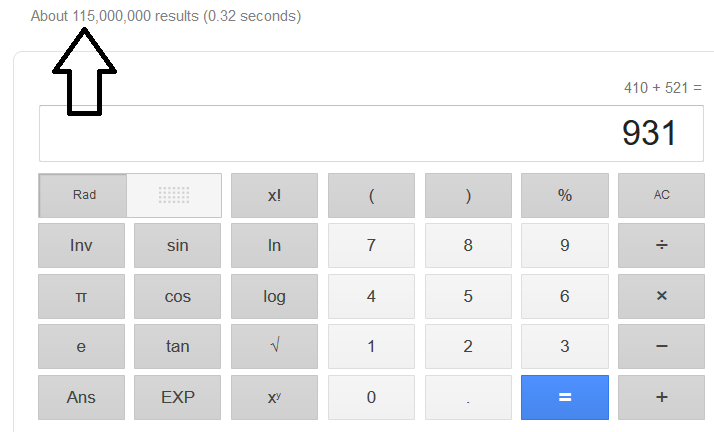Click the Ans previous answer key
This screenshot has height=432, width=714.
[81, 397]
